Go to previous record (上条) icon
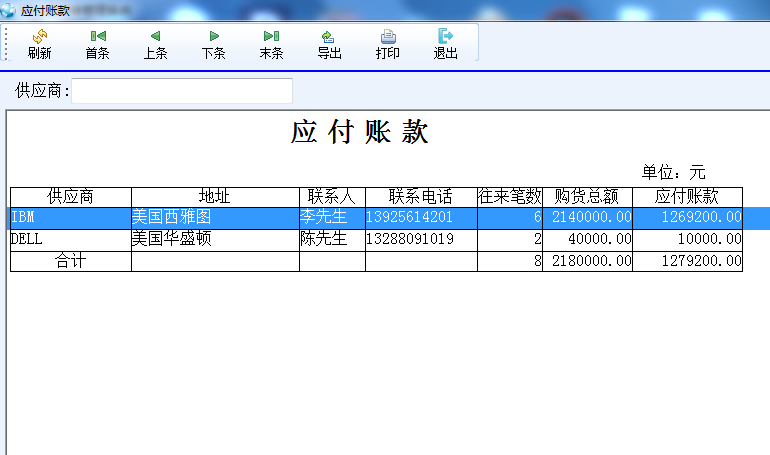 point(155,37)
